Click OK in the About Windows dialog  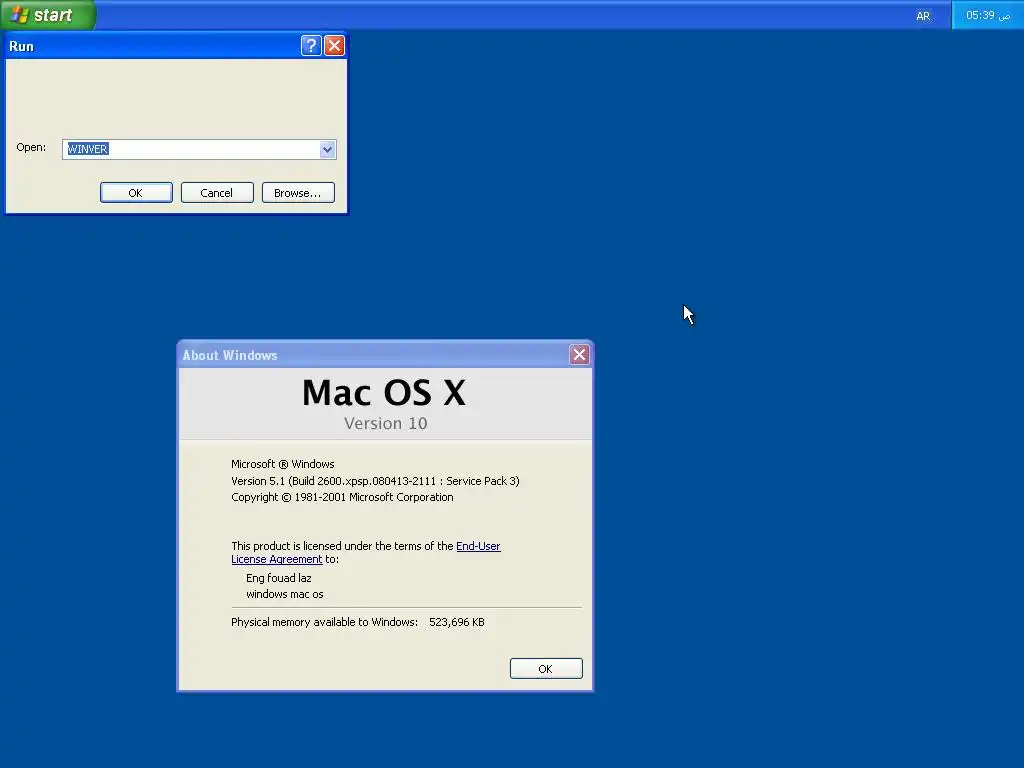tap(546, 669)
